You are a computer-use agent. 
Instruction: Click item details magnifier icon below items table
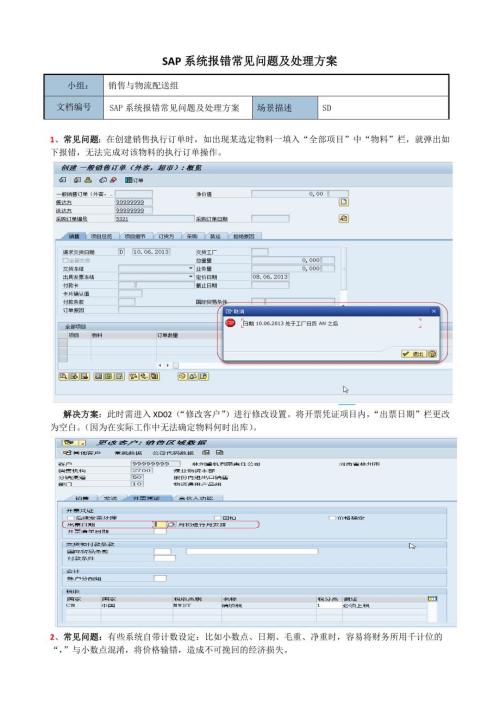pyautogui.click(x=63, y=376)
